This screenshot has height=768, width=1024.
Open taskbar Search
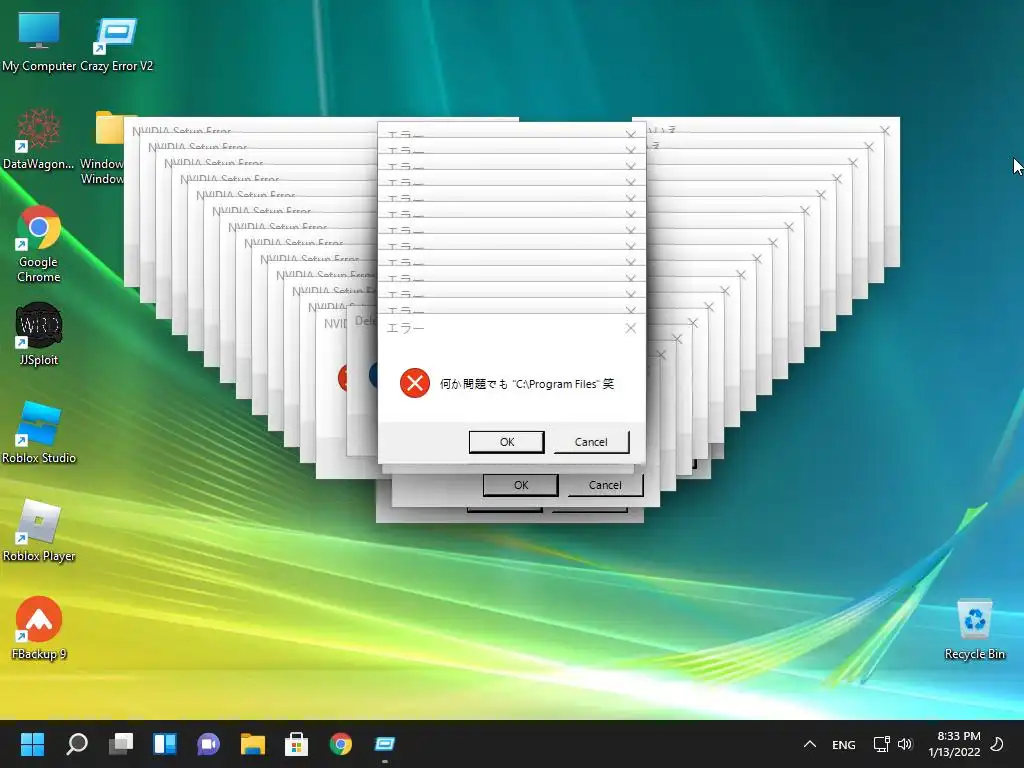(x=76, y=744)
